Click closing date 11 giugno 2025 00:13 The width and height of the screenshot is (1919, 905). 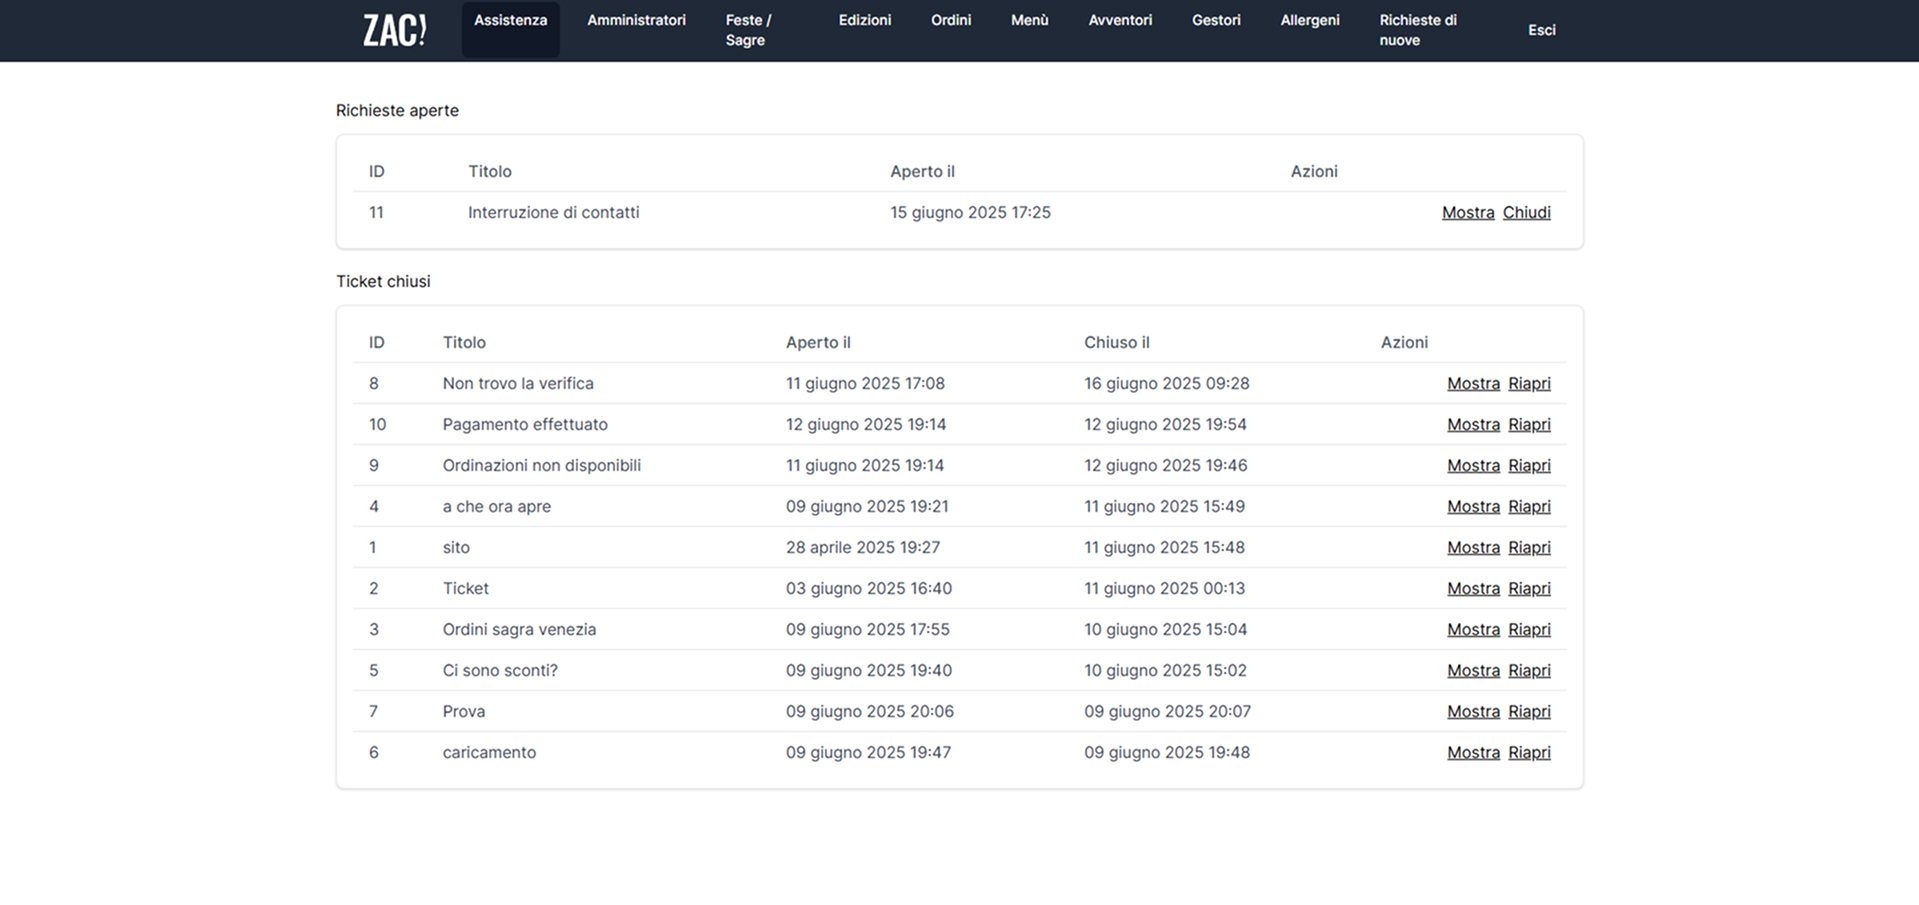click(1164, 588)
